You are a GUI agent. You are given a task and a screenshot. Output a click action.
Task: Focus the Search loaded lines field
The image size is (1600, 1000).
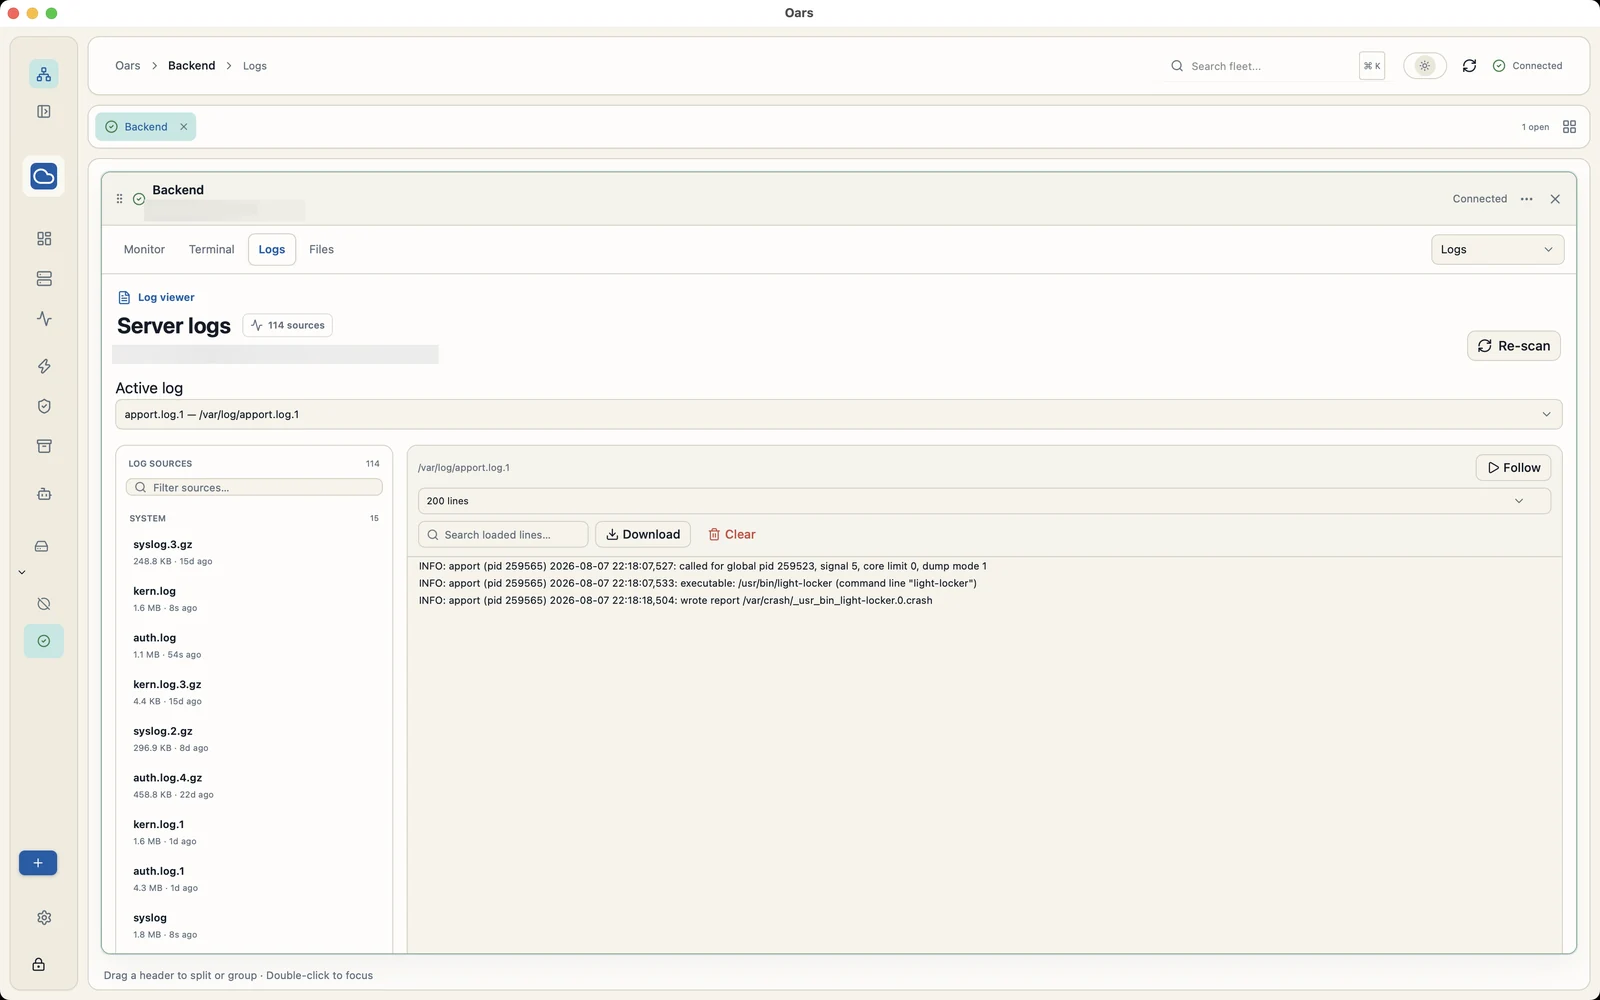pyautogui.click(x=503, y=535)
